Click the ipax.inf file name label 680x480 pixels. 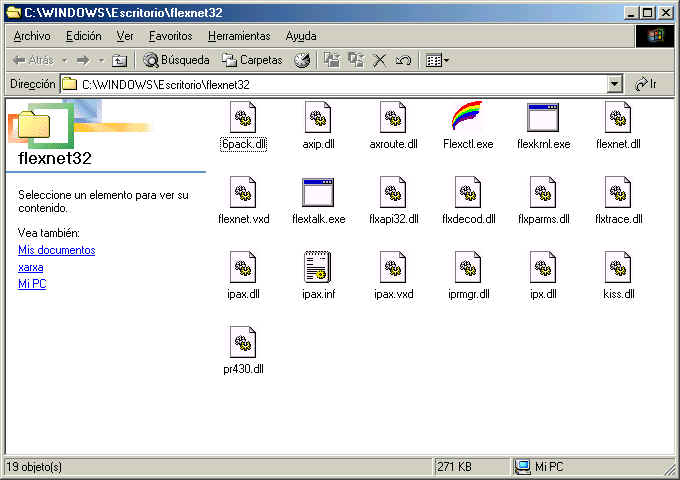click(318, 294)
